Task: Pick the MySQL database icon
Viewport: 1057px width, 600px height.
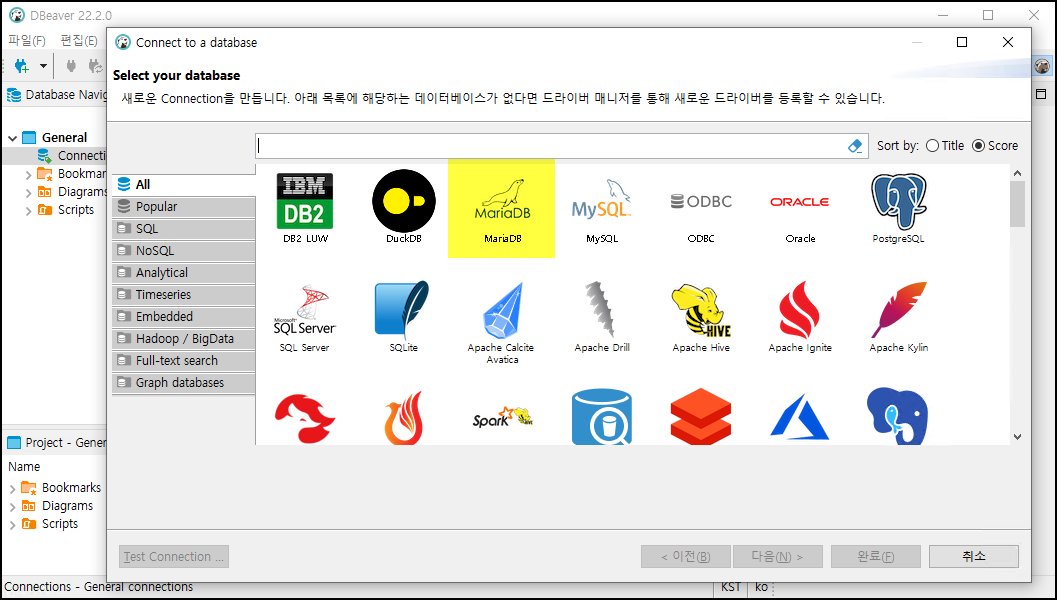Action: point(601,210)
